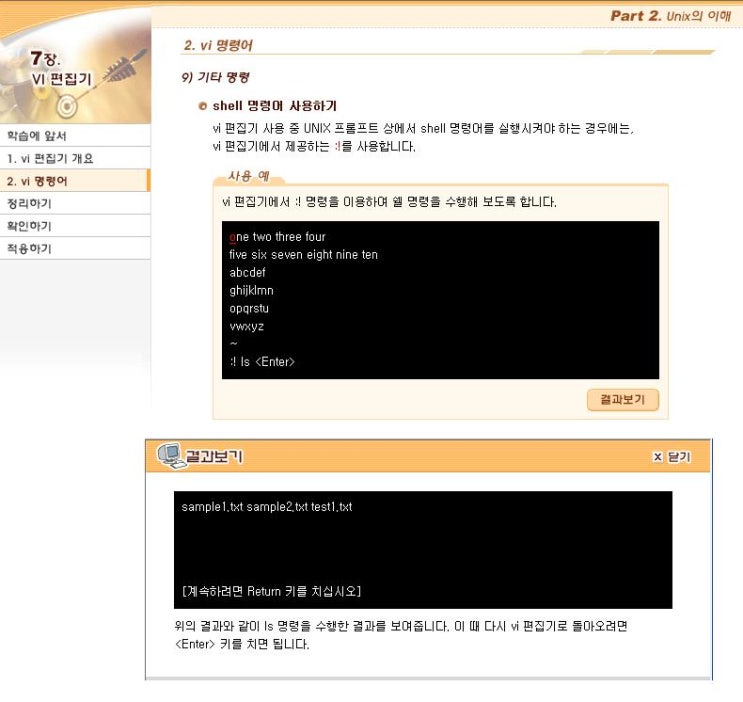Select 2. vi 명령어 in sidebar

[38, 181]
